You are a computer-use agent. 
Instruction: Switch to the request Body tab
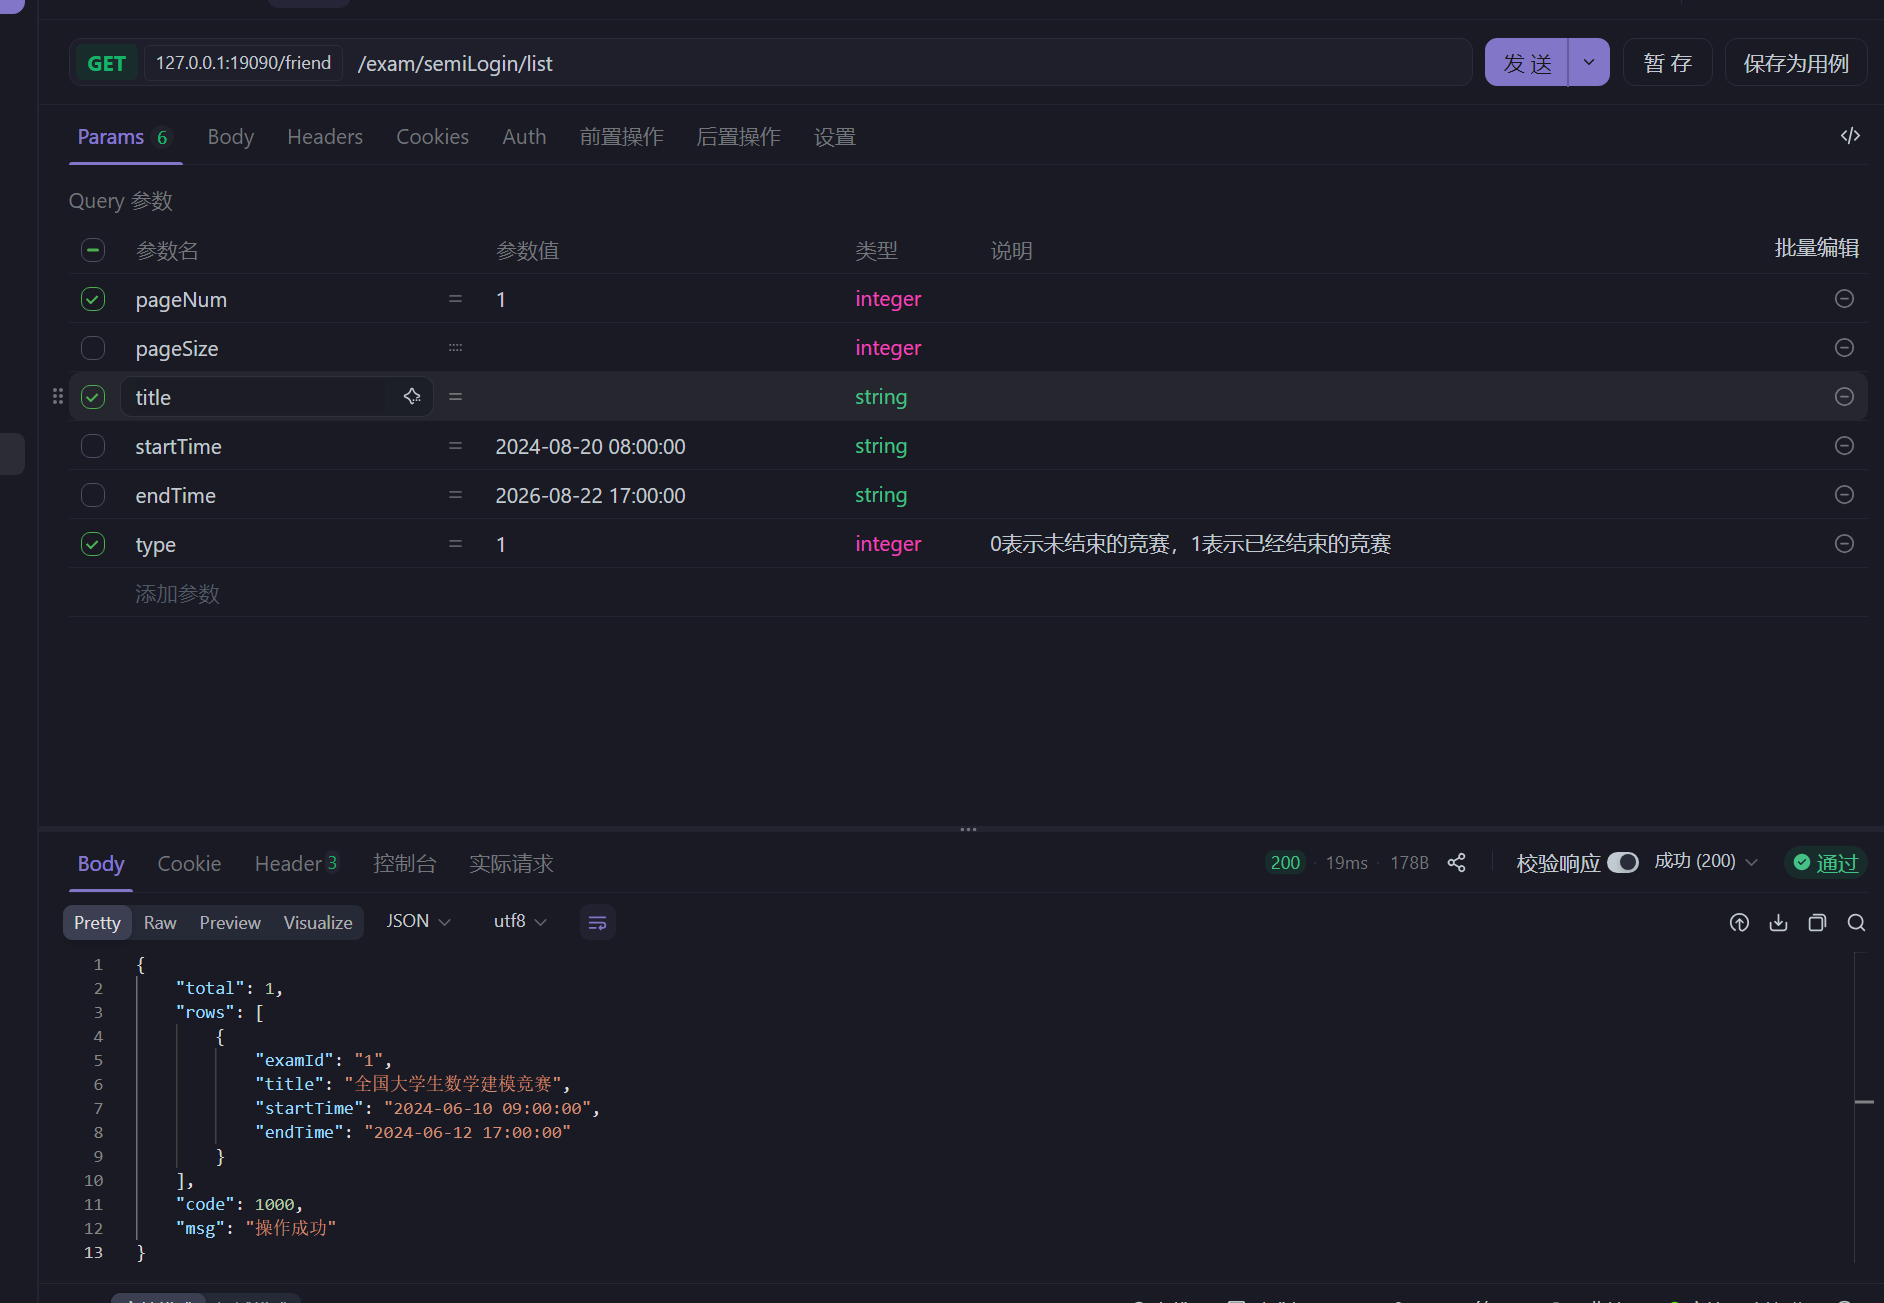230,137
